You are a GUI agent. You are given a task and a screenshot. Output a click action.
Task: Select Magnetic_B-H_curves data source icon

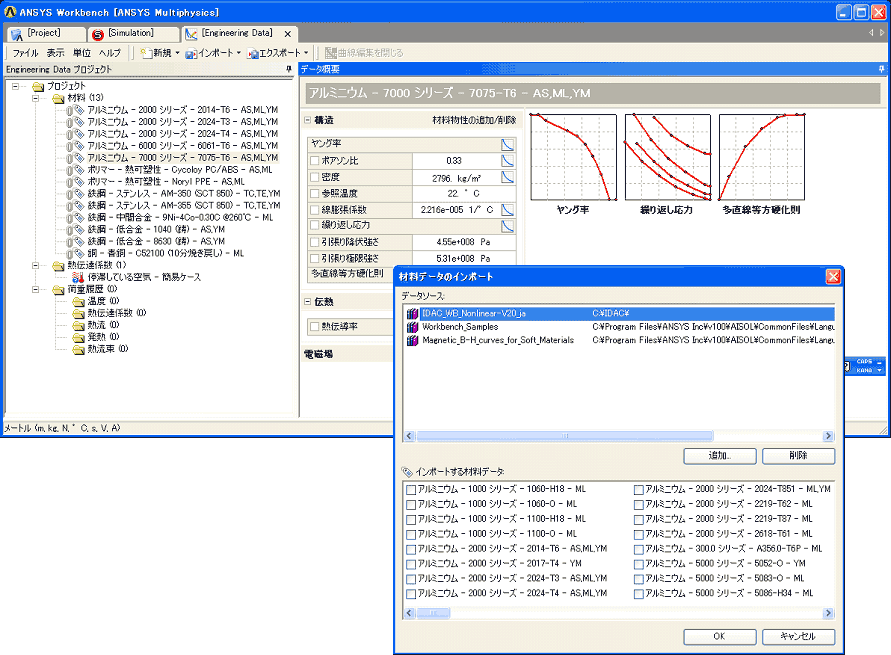pos(413,340)
